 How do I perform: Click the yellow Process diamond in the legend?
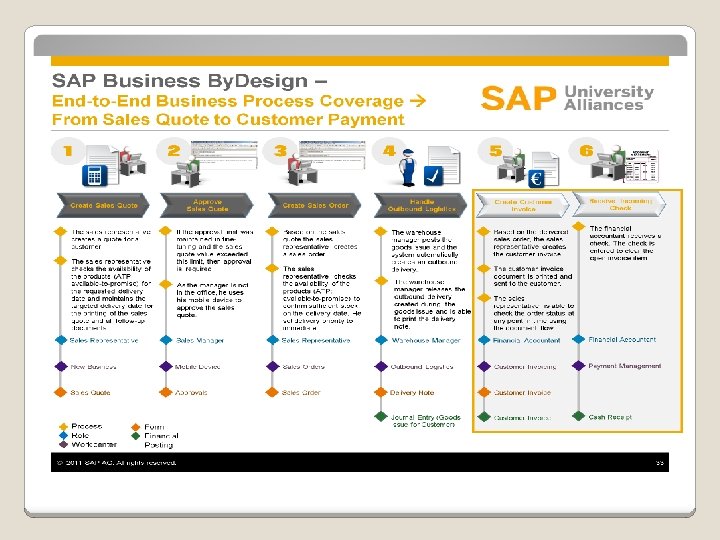click(63, 427)
